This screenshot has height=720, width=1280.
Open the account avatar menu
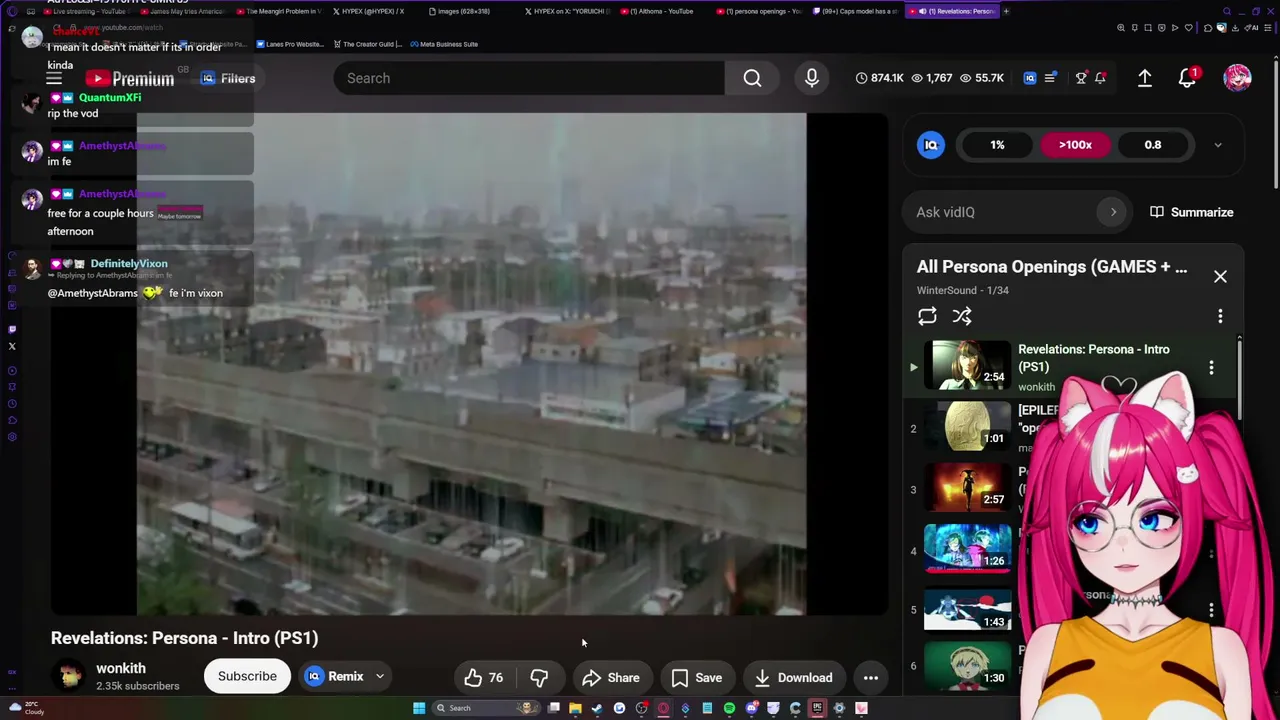[x=1237, y=78]
